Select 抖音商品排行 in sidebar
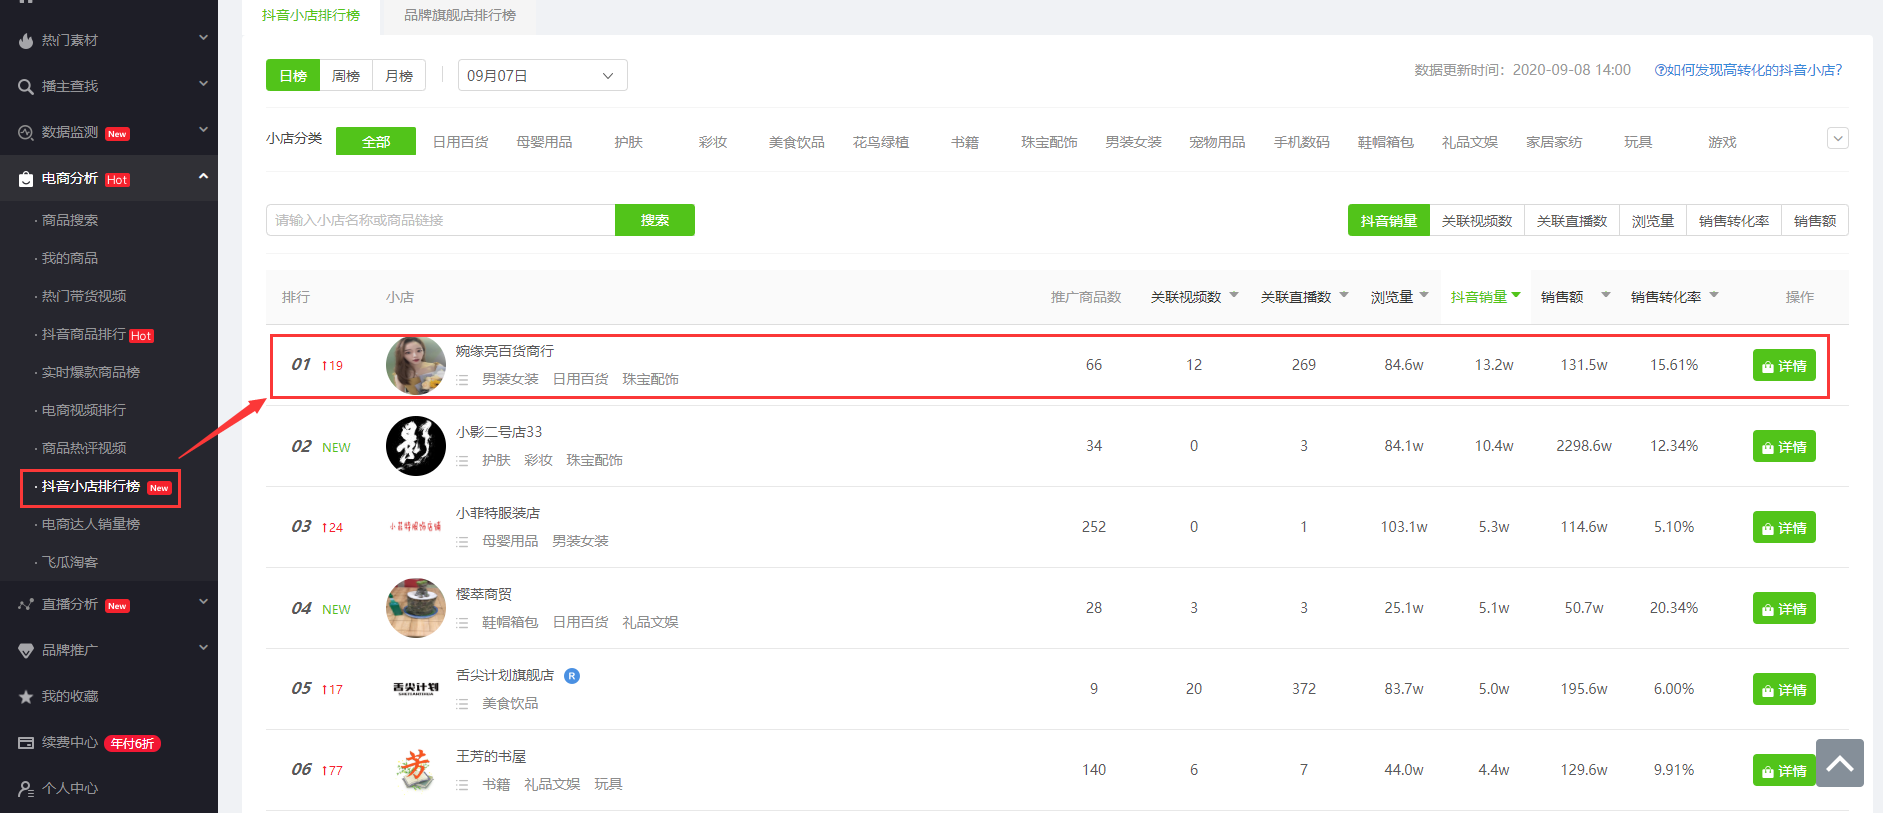Viewport: 1883px width, 813px height. pyautogui.click(x=84, y=334)
